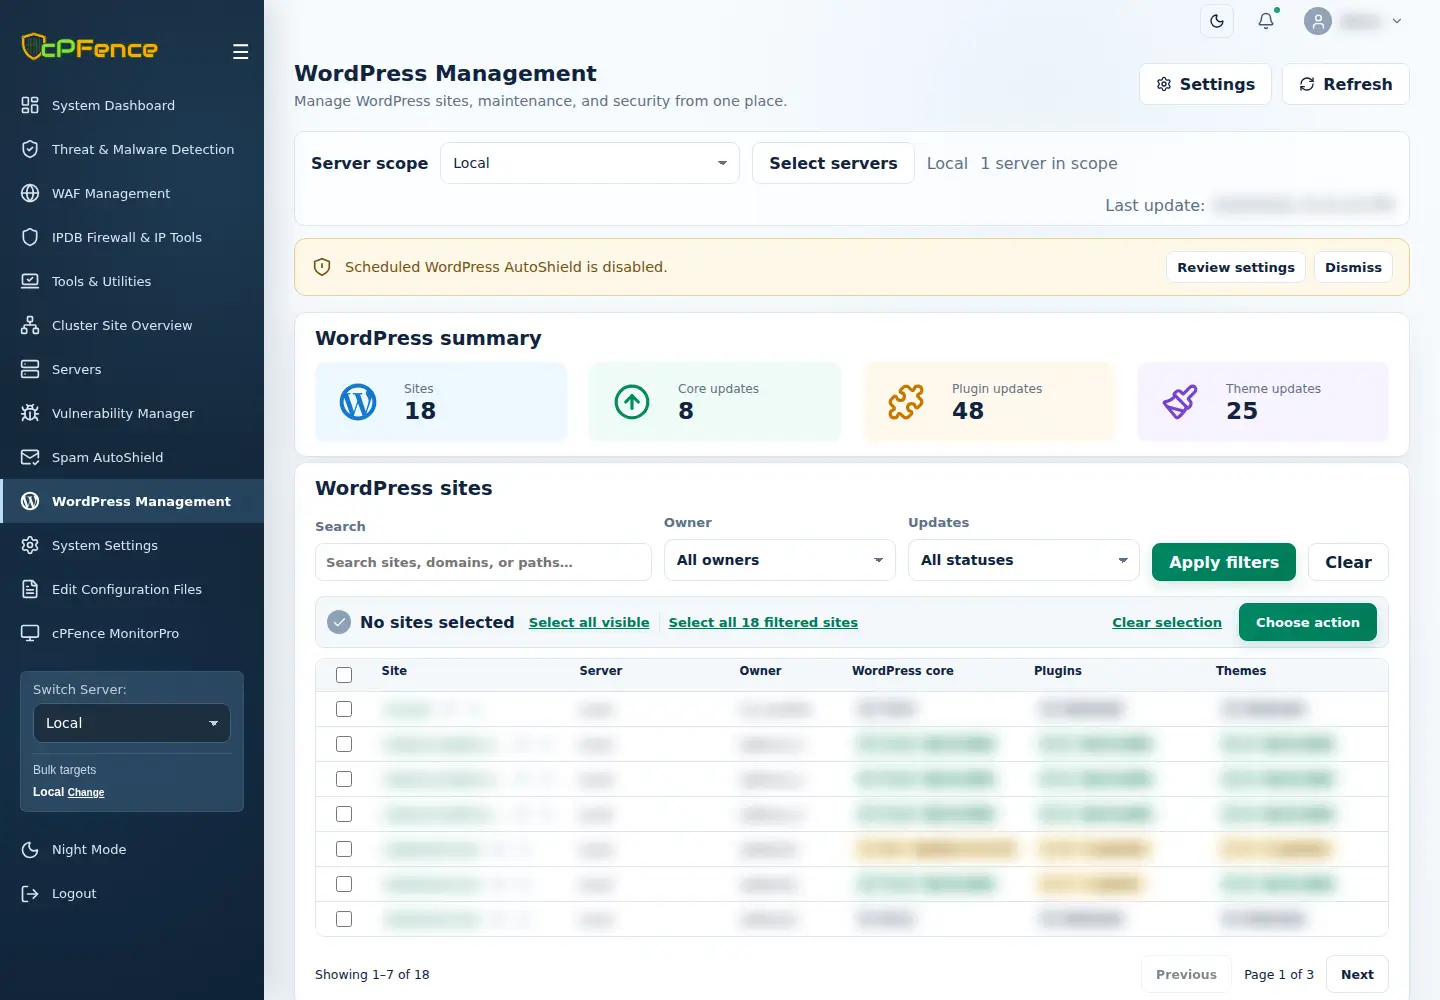Screen dimensions: 1440x1000
Task: Click the Threat & Malware Detection shield icon
Action: 30,149
